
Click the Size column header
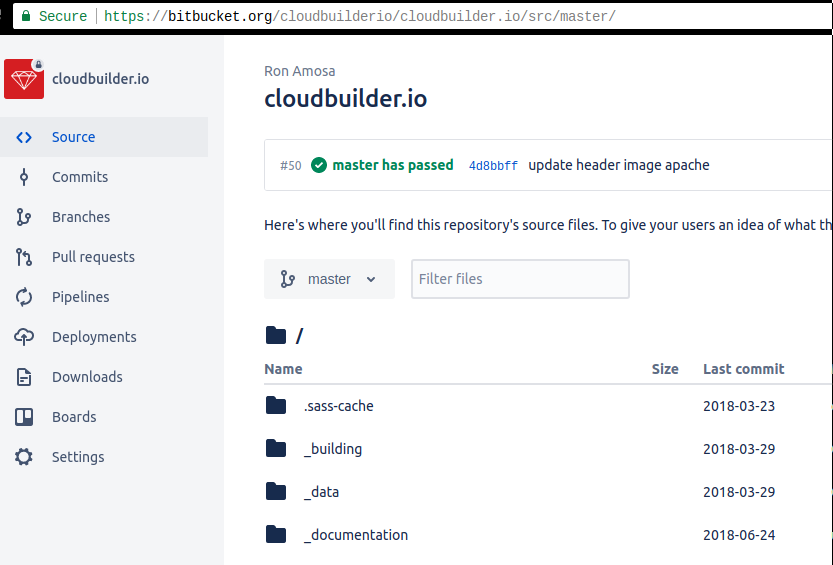pos(665,369)
